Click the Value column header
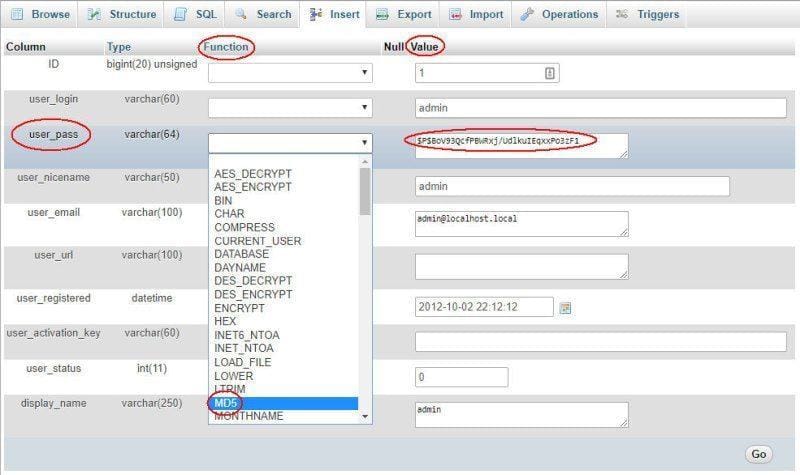 (424, 47)
